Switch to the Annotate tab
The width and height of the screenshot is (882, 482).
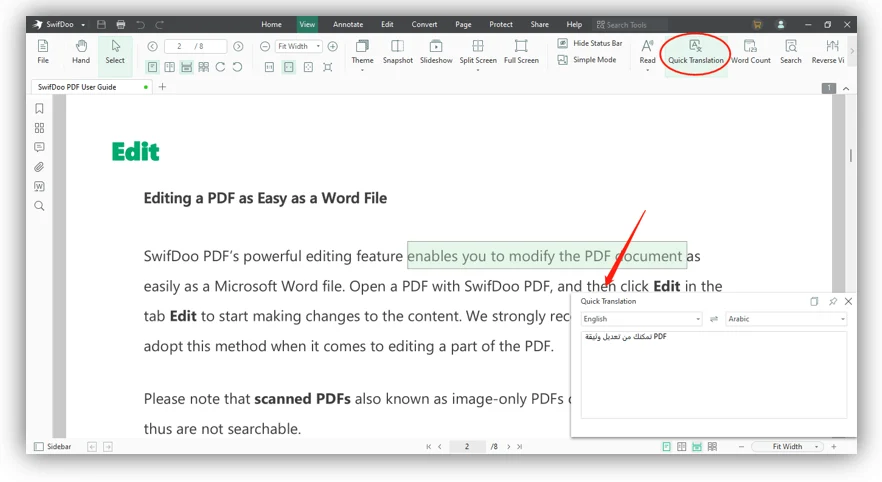point(348,24)
